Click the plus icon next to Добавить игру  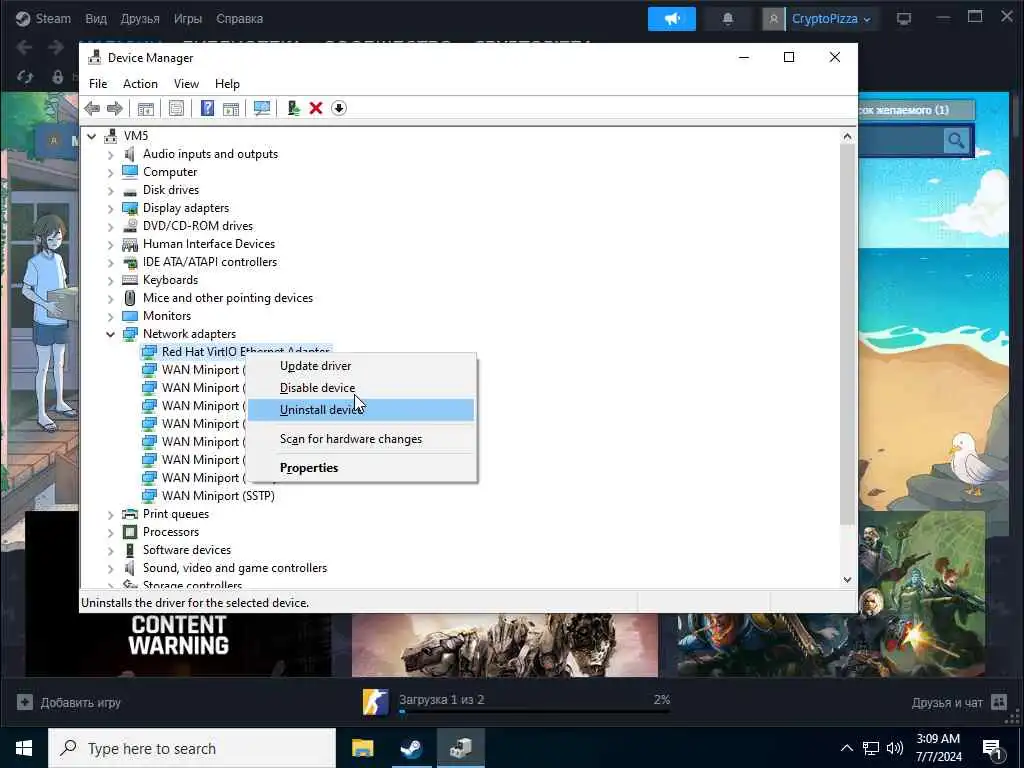25,703
